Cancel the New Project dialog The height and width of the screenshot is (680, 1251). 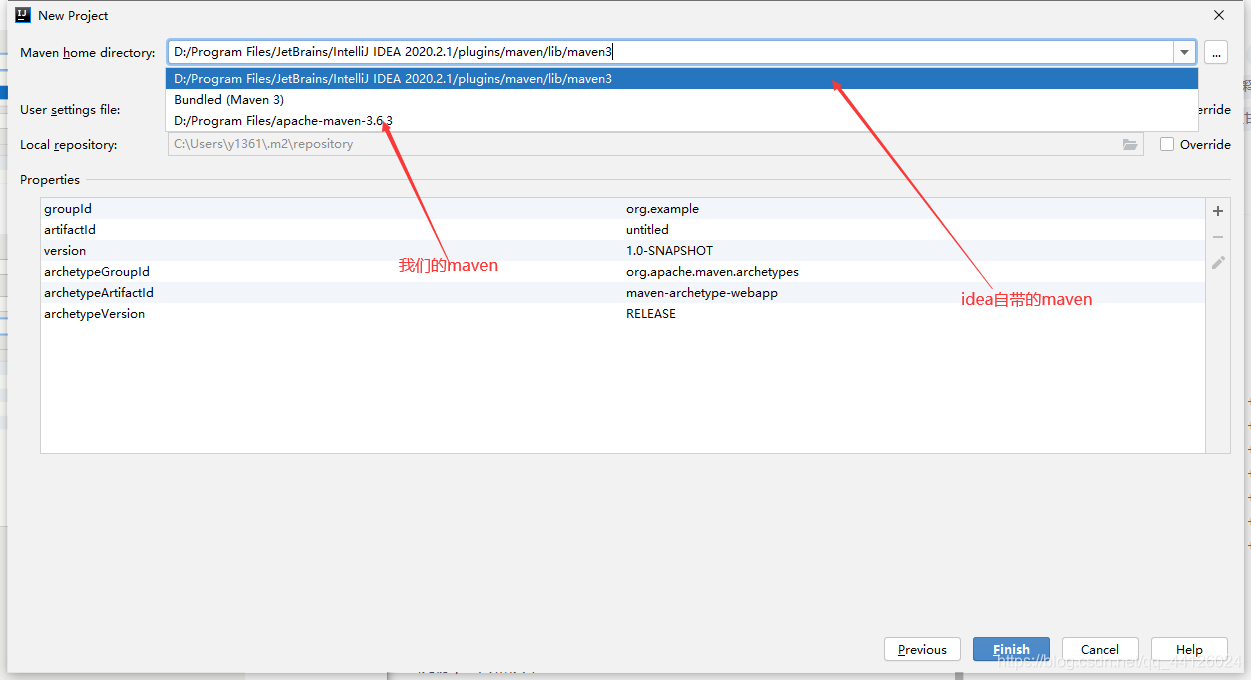pyautogui.click(x=1100, y=649)
